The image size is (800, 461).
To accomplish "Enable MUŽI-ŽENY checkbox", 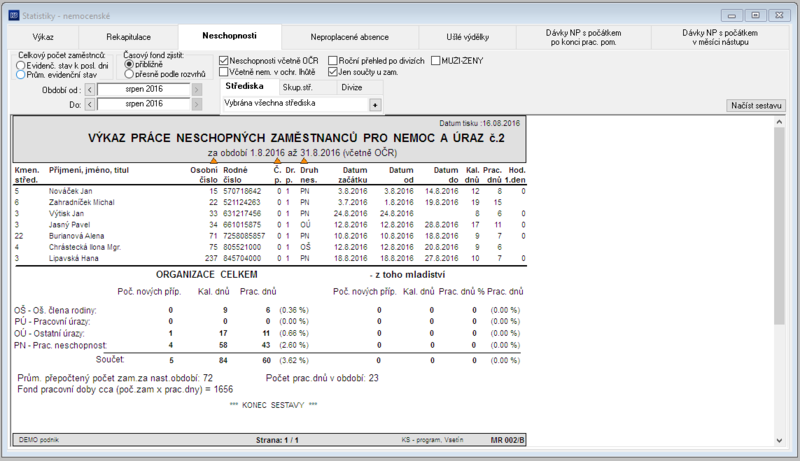I will (x=435, y=61).
